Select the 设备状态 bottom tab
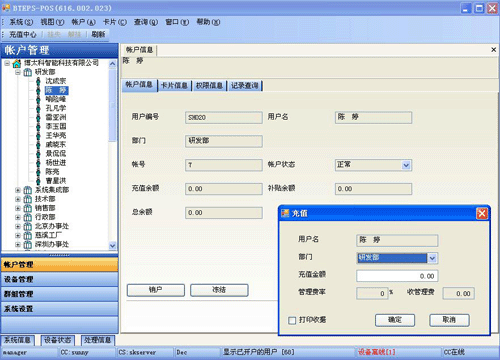Viewport: 500px width, 360px height. click(x=57, y=340)
